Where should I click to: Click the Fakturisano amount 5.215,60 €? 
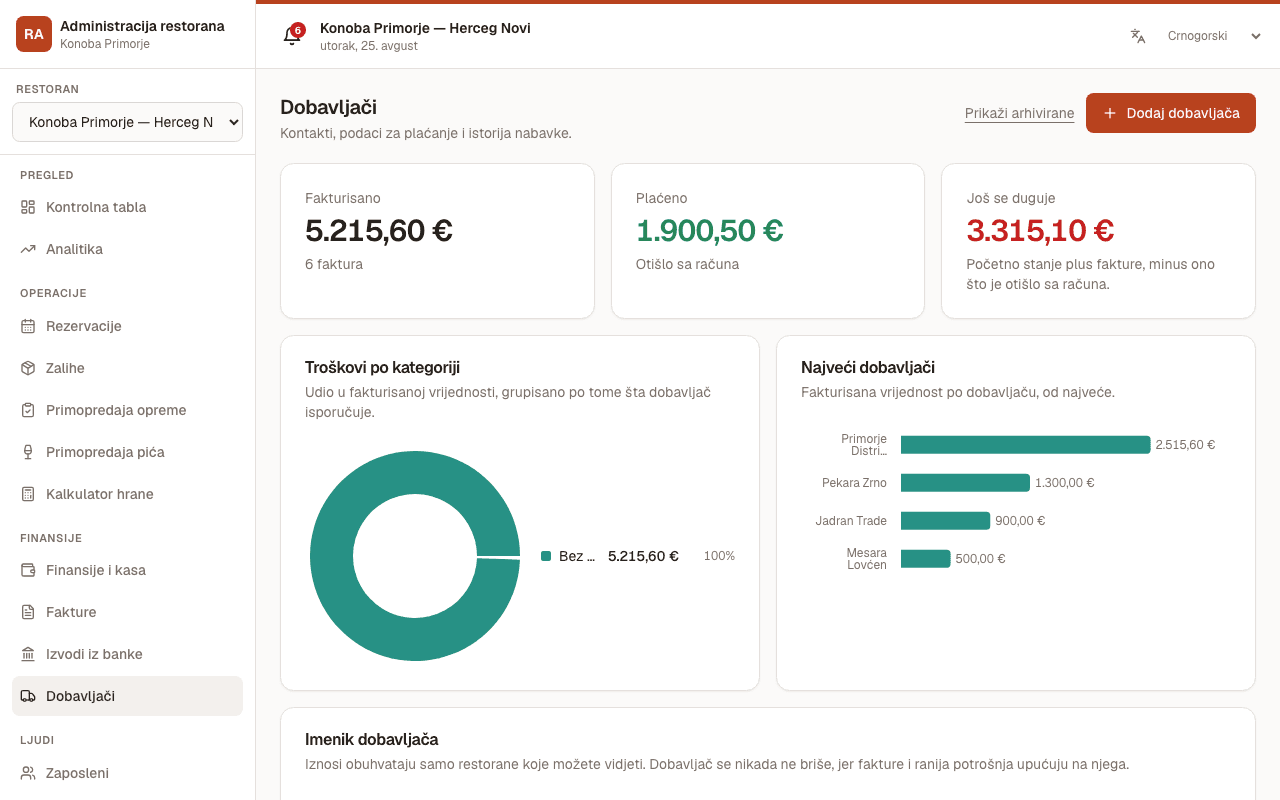click(x=379, y=231)
